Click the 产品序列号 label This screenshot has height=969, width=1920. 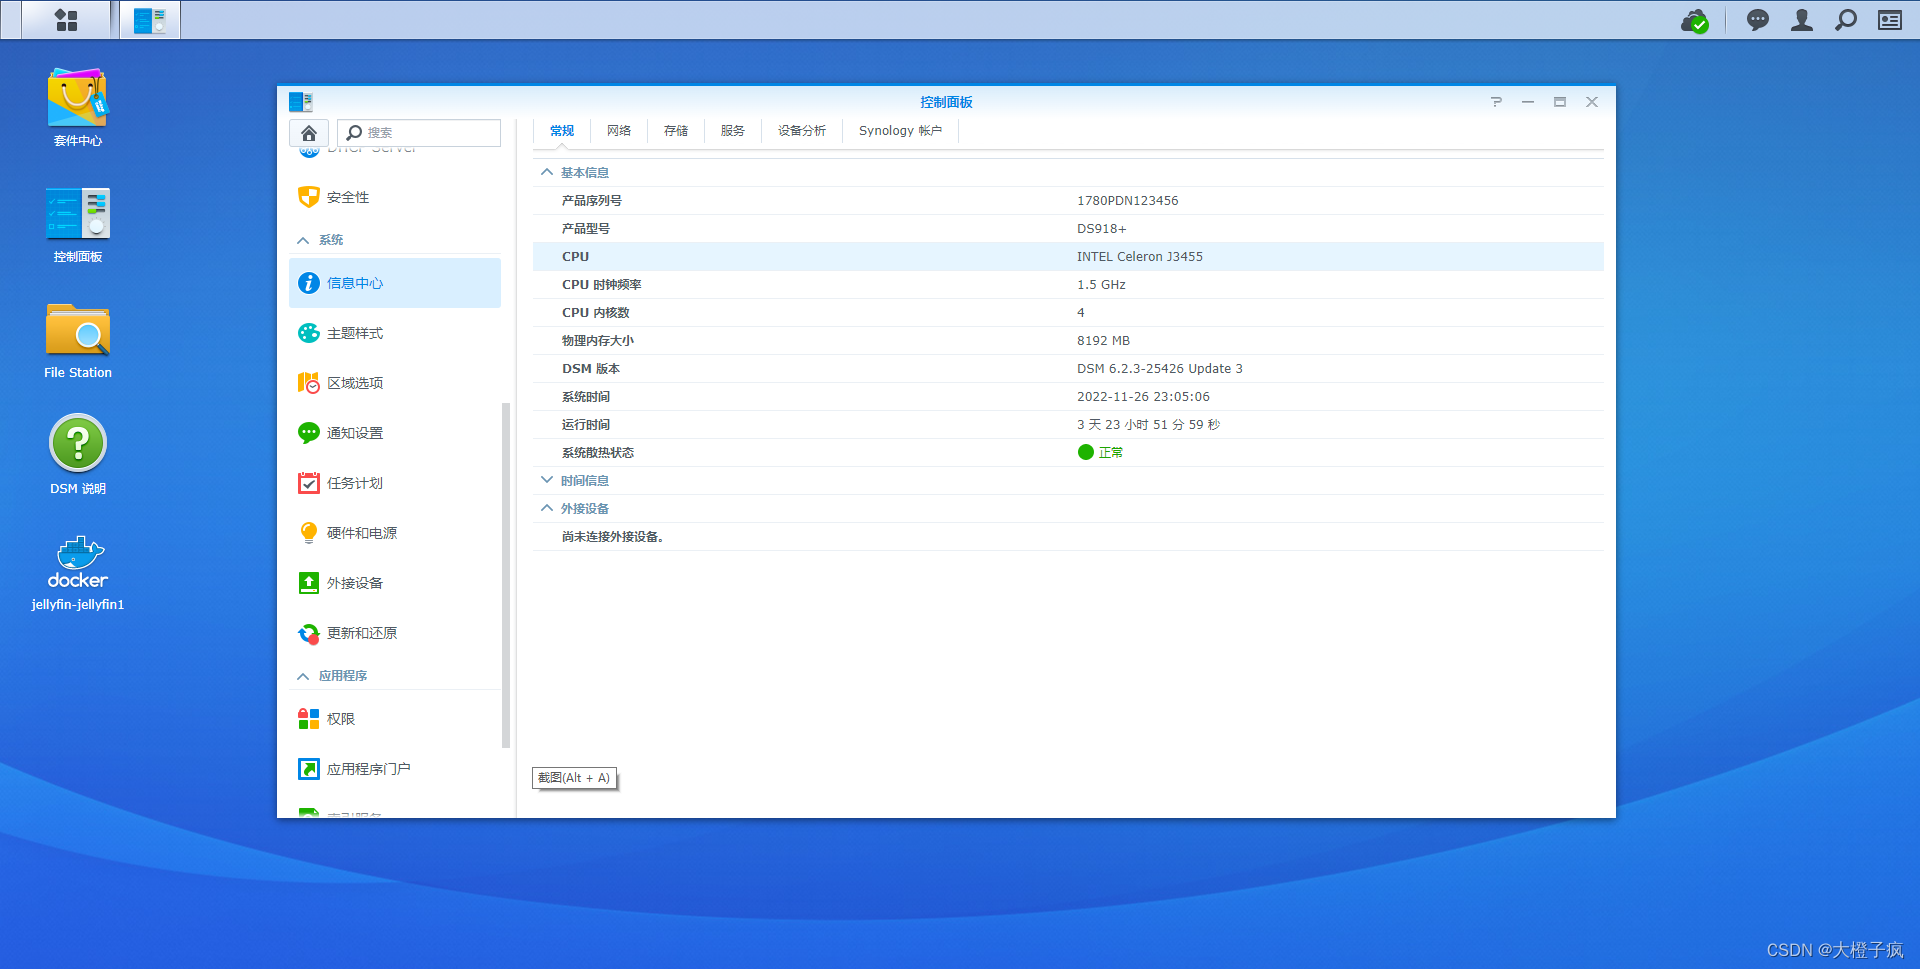pos(591,201)
